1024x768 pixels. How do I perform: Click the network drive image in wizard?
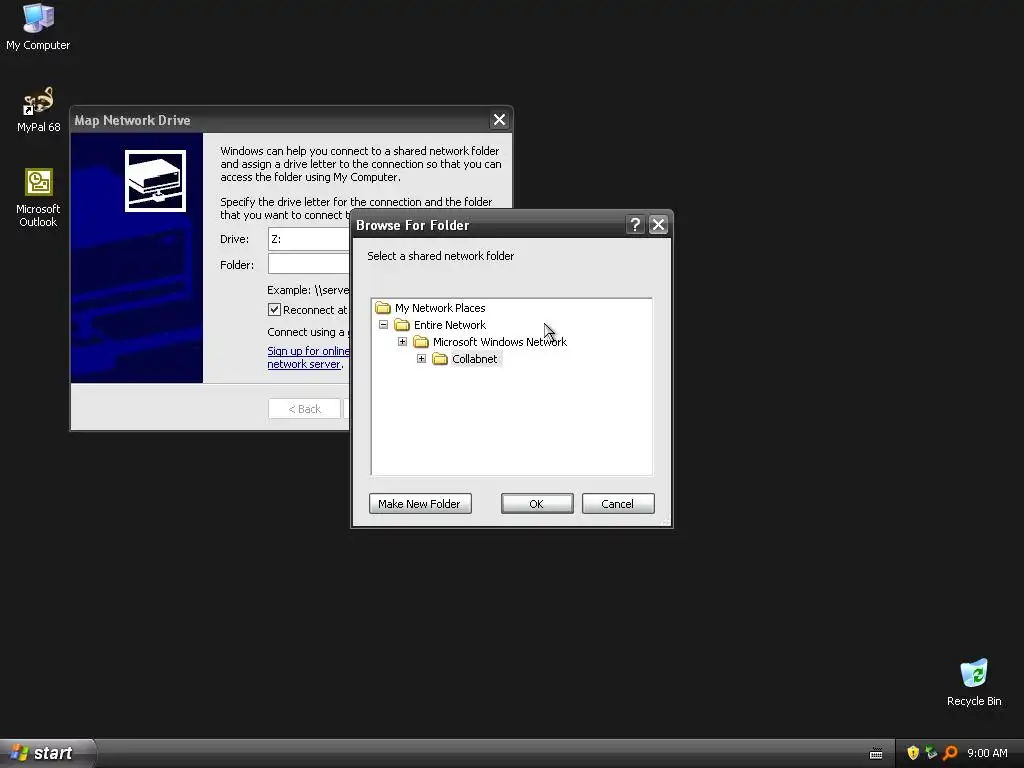[x=155, y=181]
